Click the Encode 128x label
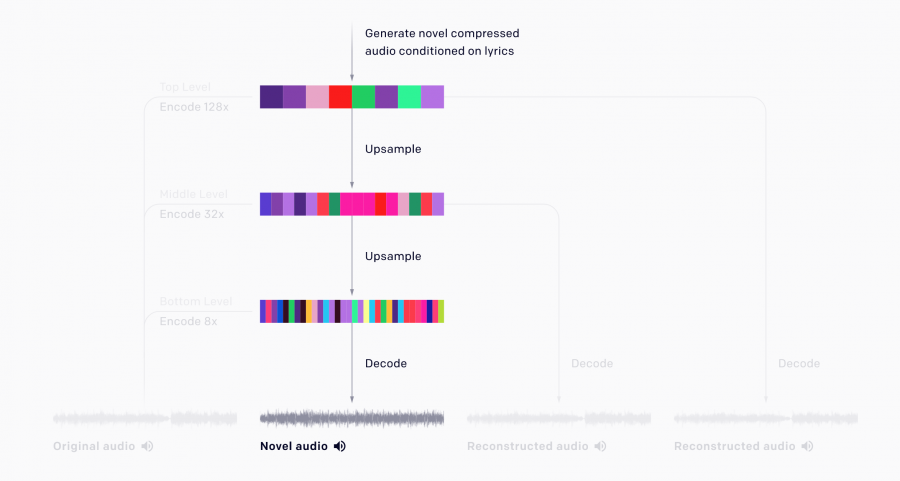900x481 pixels. (194, 106)
